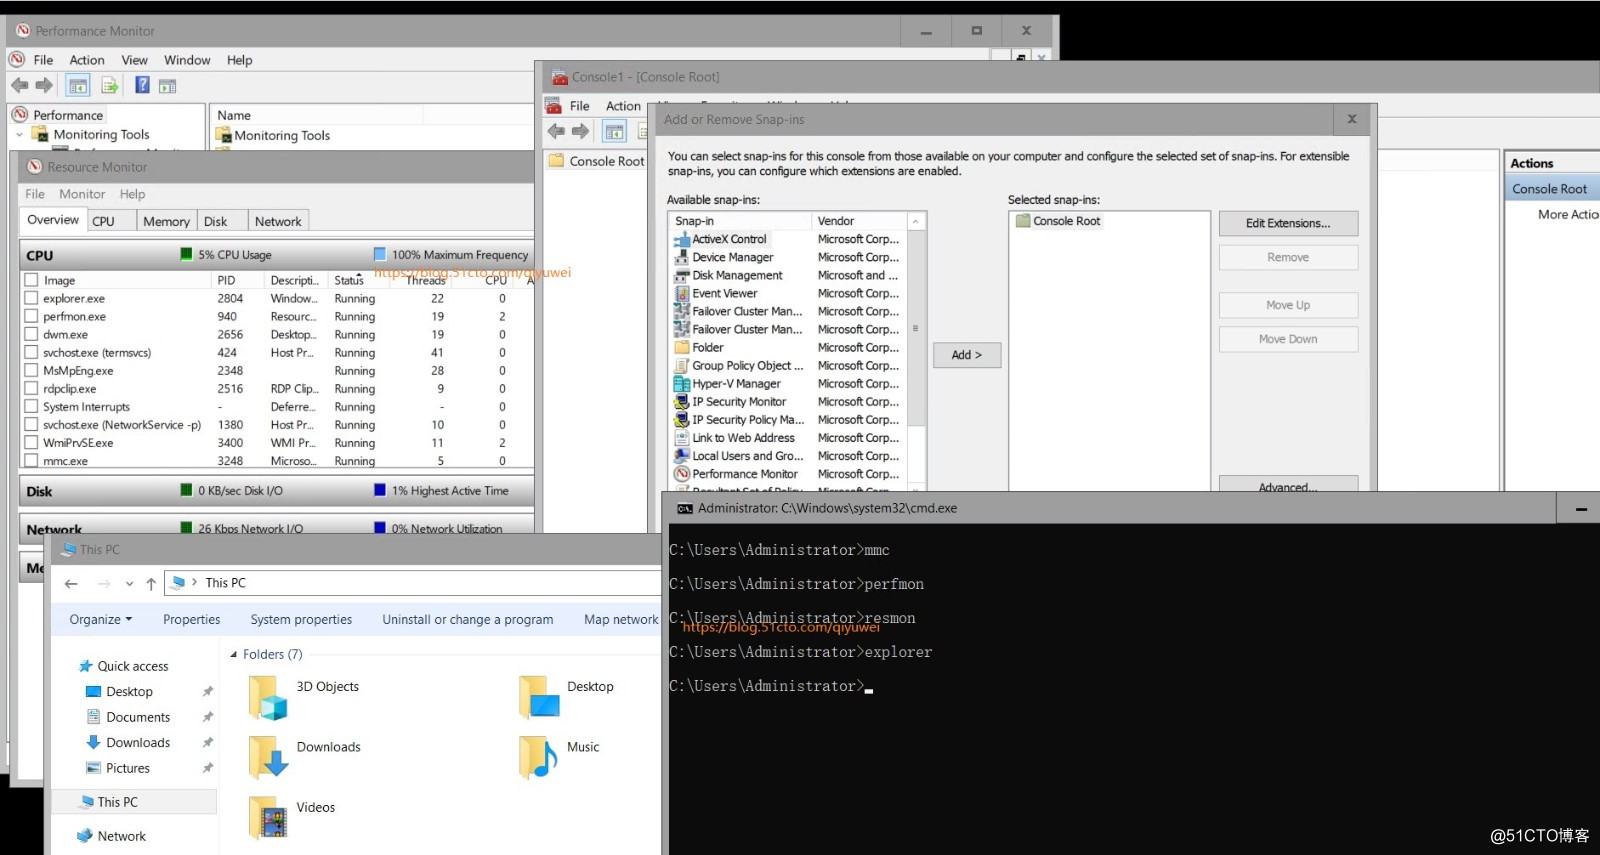Click System properties in This PC toolbar
The image size is (1600, 855).
click(x=301, y=620)
